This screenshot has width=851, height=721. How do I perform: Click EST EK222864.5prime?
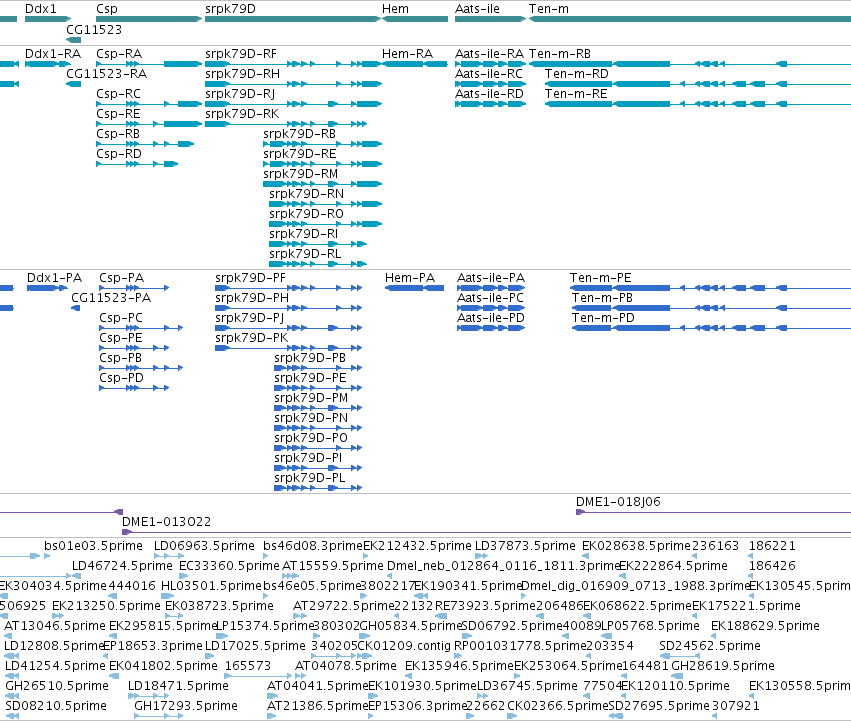(x=673, y=566)
